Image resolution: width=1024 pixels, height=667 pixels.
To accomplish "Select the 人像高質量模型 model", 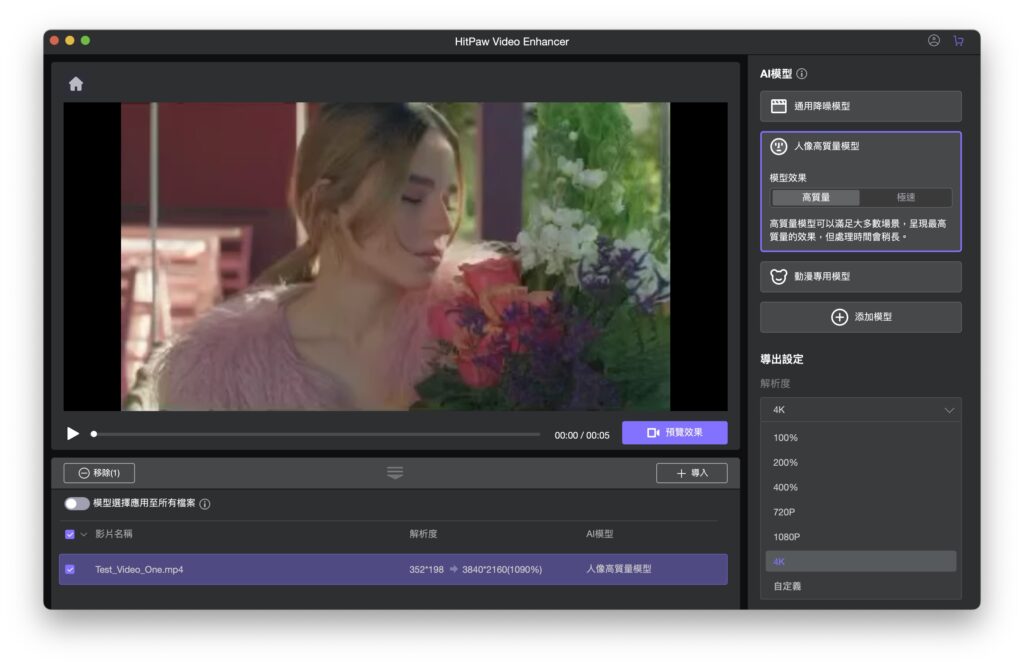I will coord(861,146).
